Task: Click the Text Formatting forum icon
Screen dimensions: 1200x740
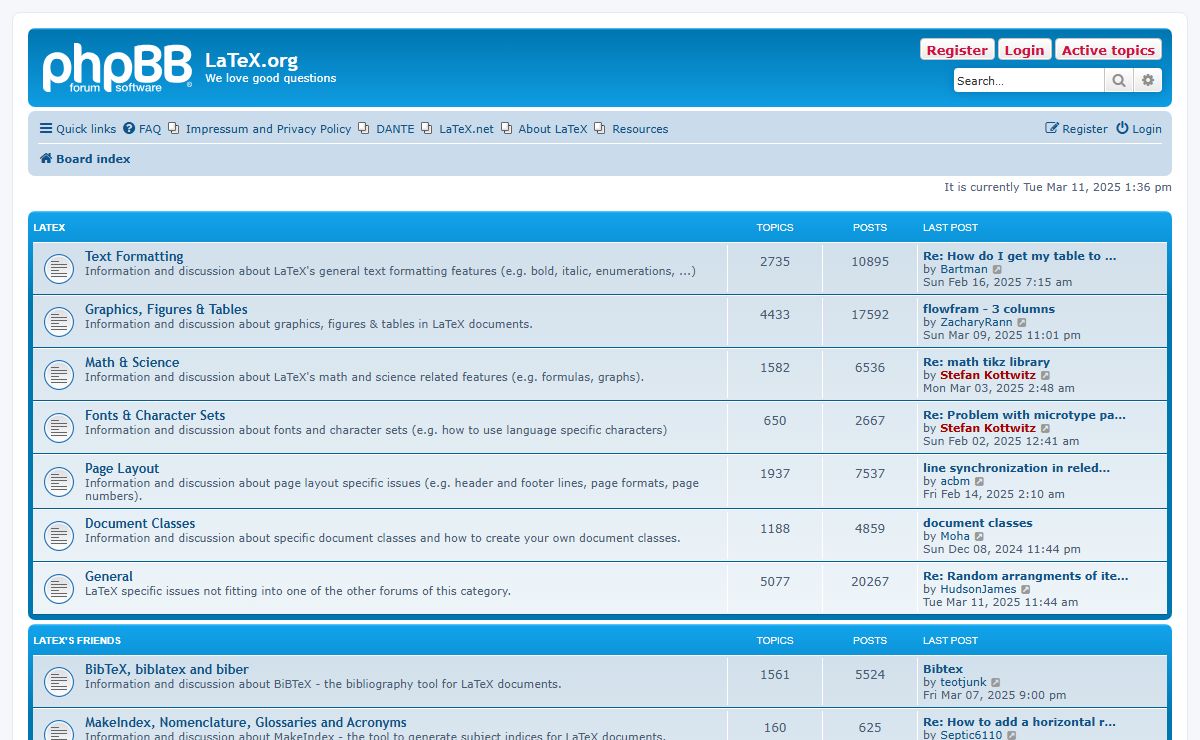Action: [x=59, y=268]
